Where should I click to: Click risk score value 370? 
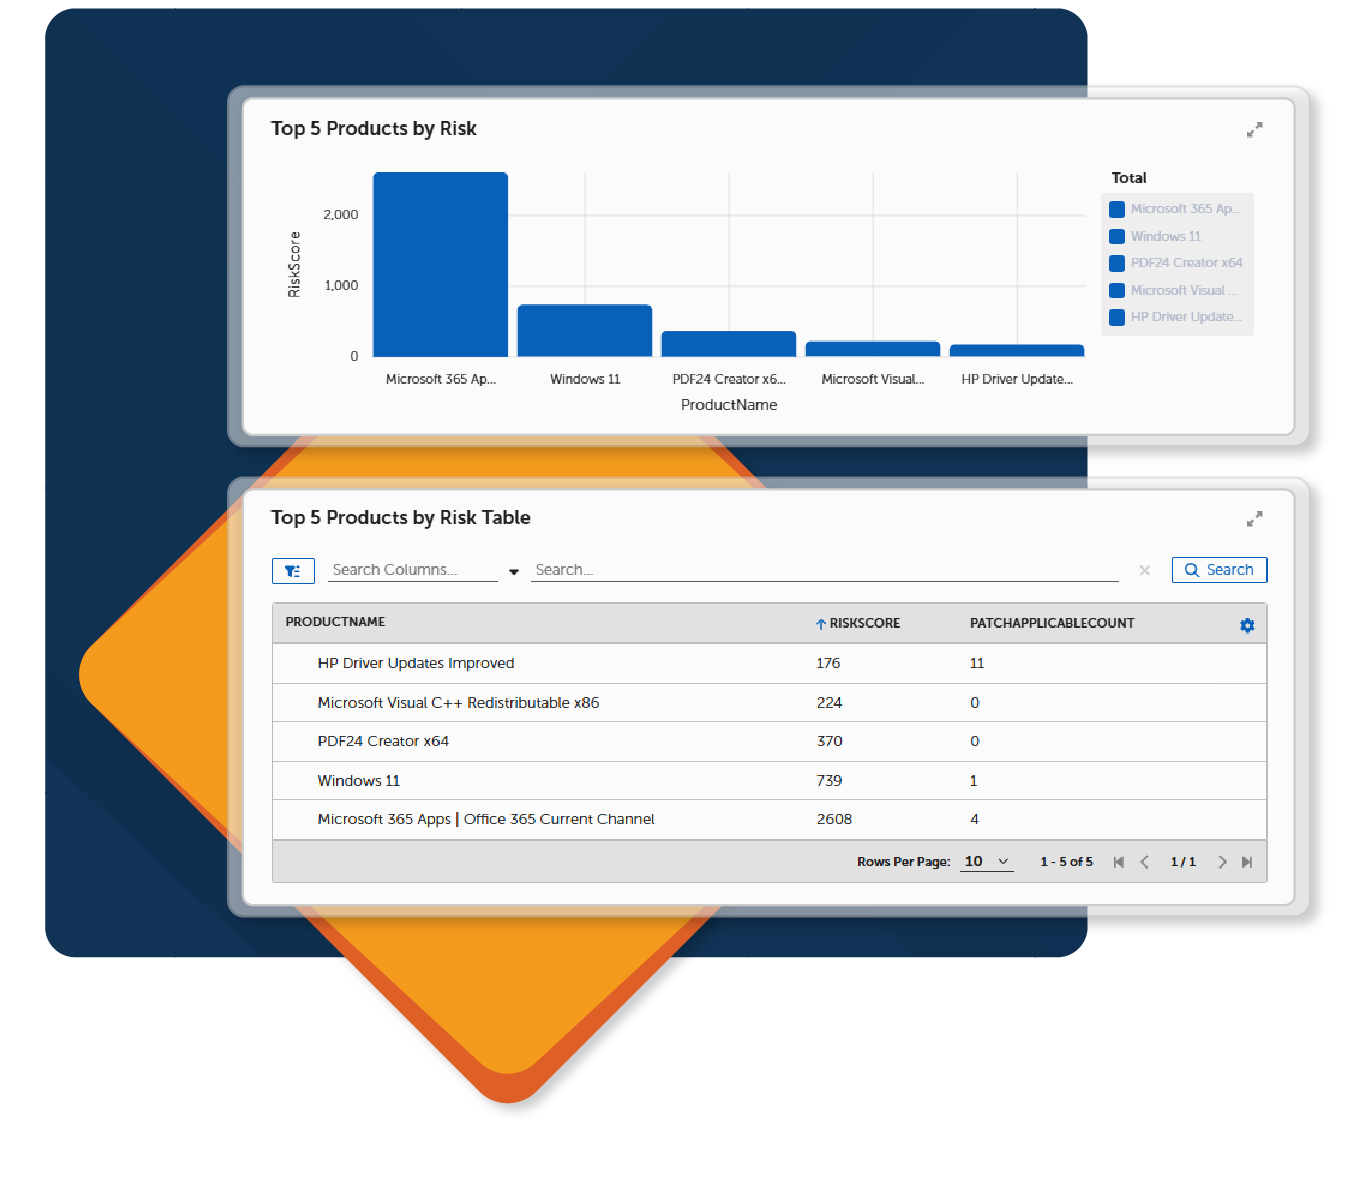pos(829,741)
